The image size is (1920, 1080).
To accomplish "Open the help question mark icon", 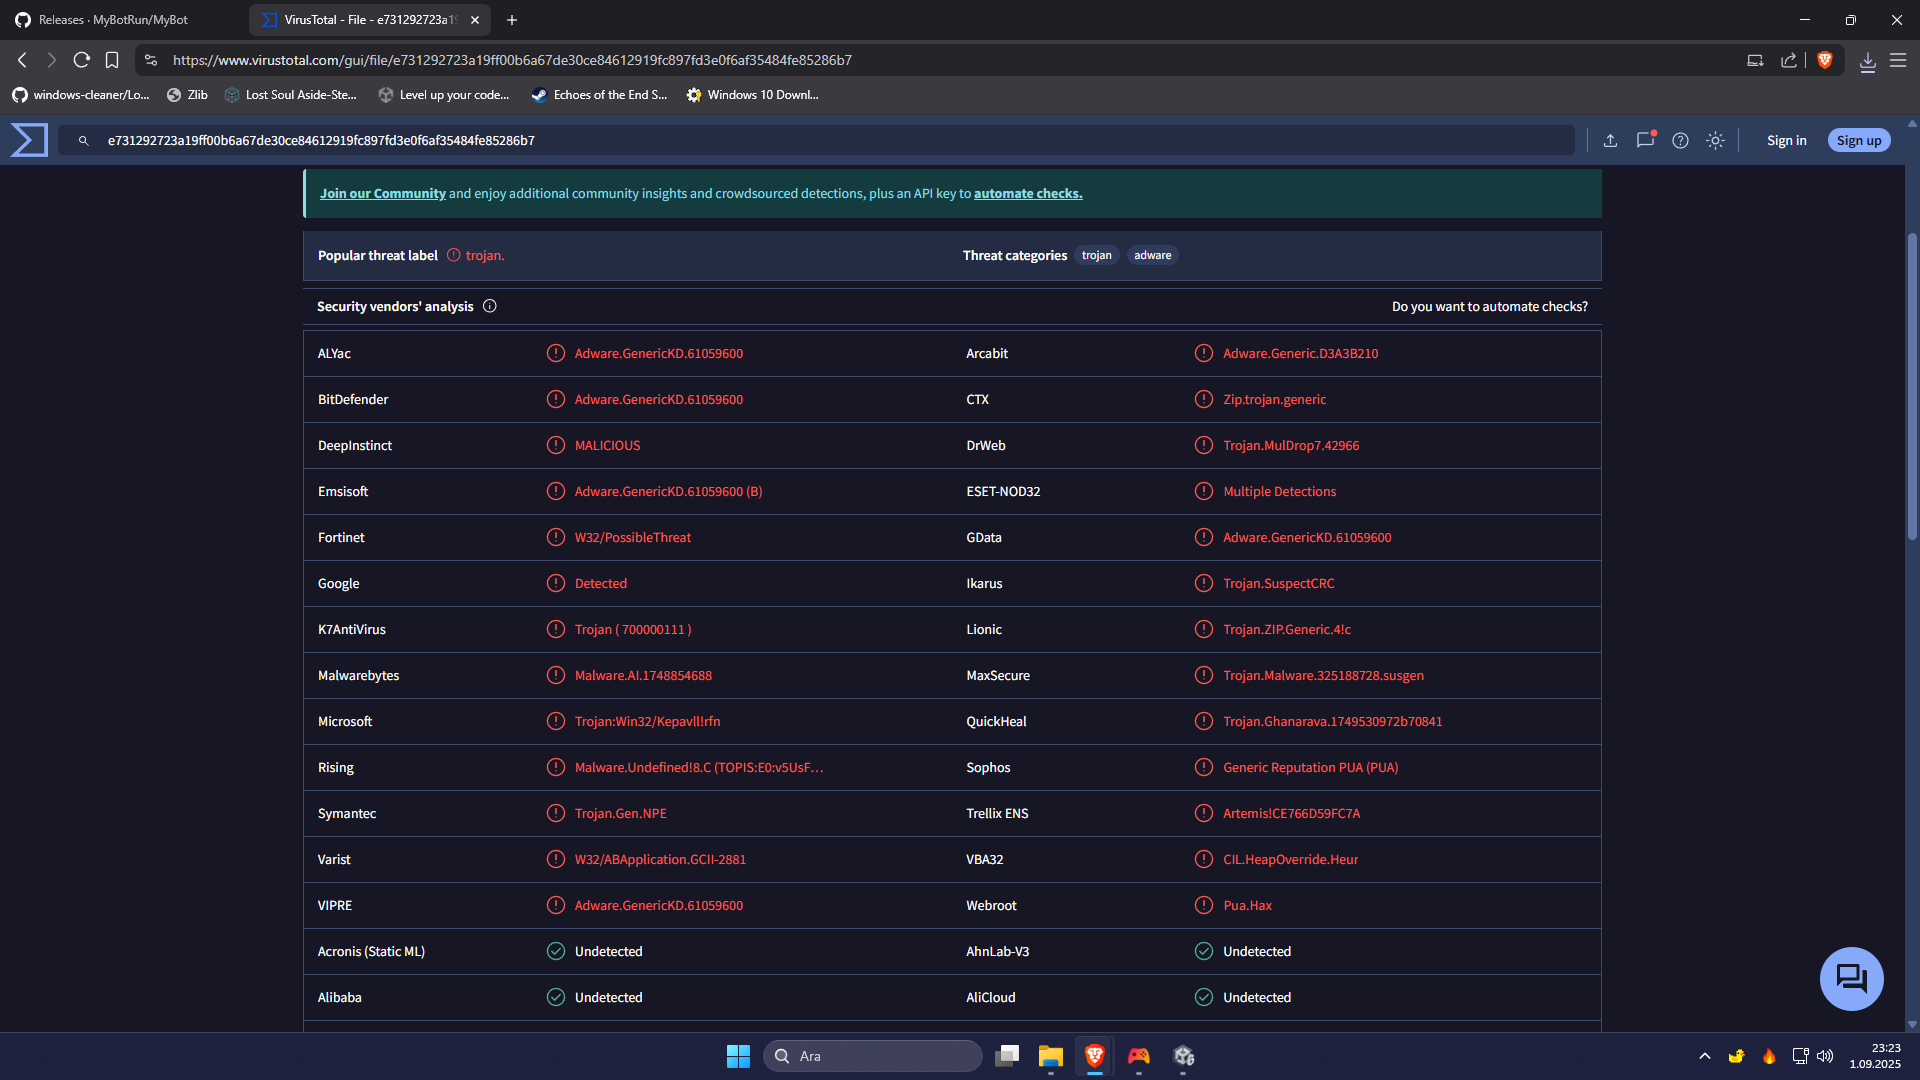I will coord(1680,141).
